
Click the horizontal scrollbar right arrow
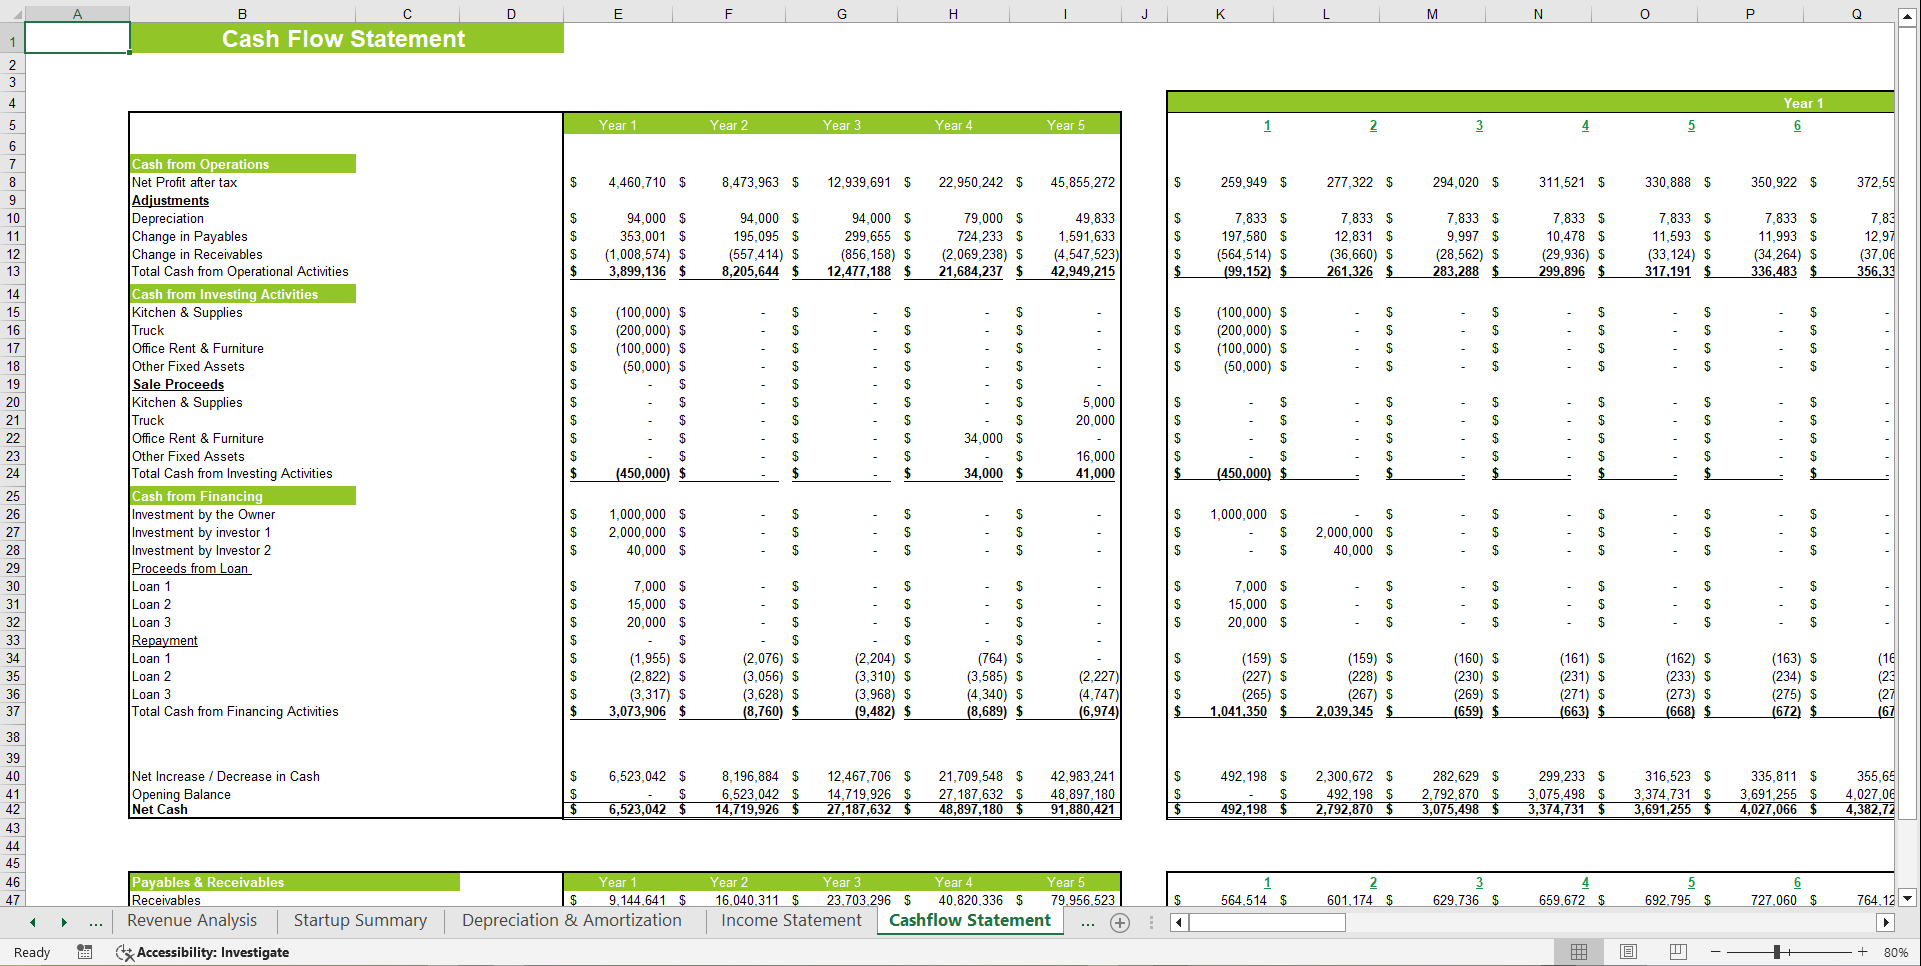click(x=1887, y=922)
